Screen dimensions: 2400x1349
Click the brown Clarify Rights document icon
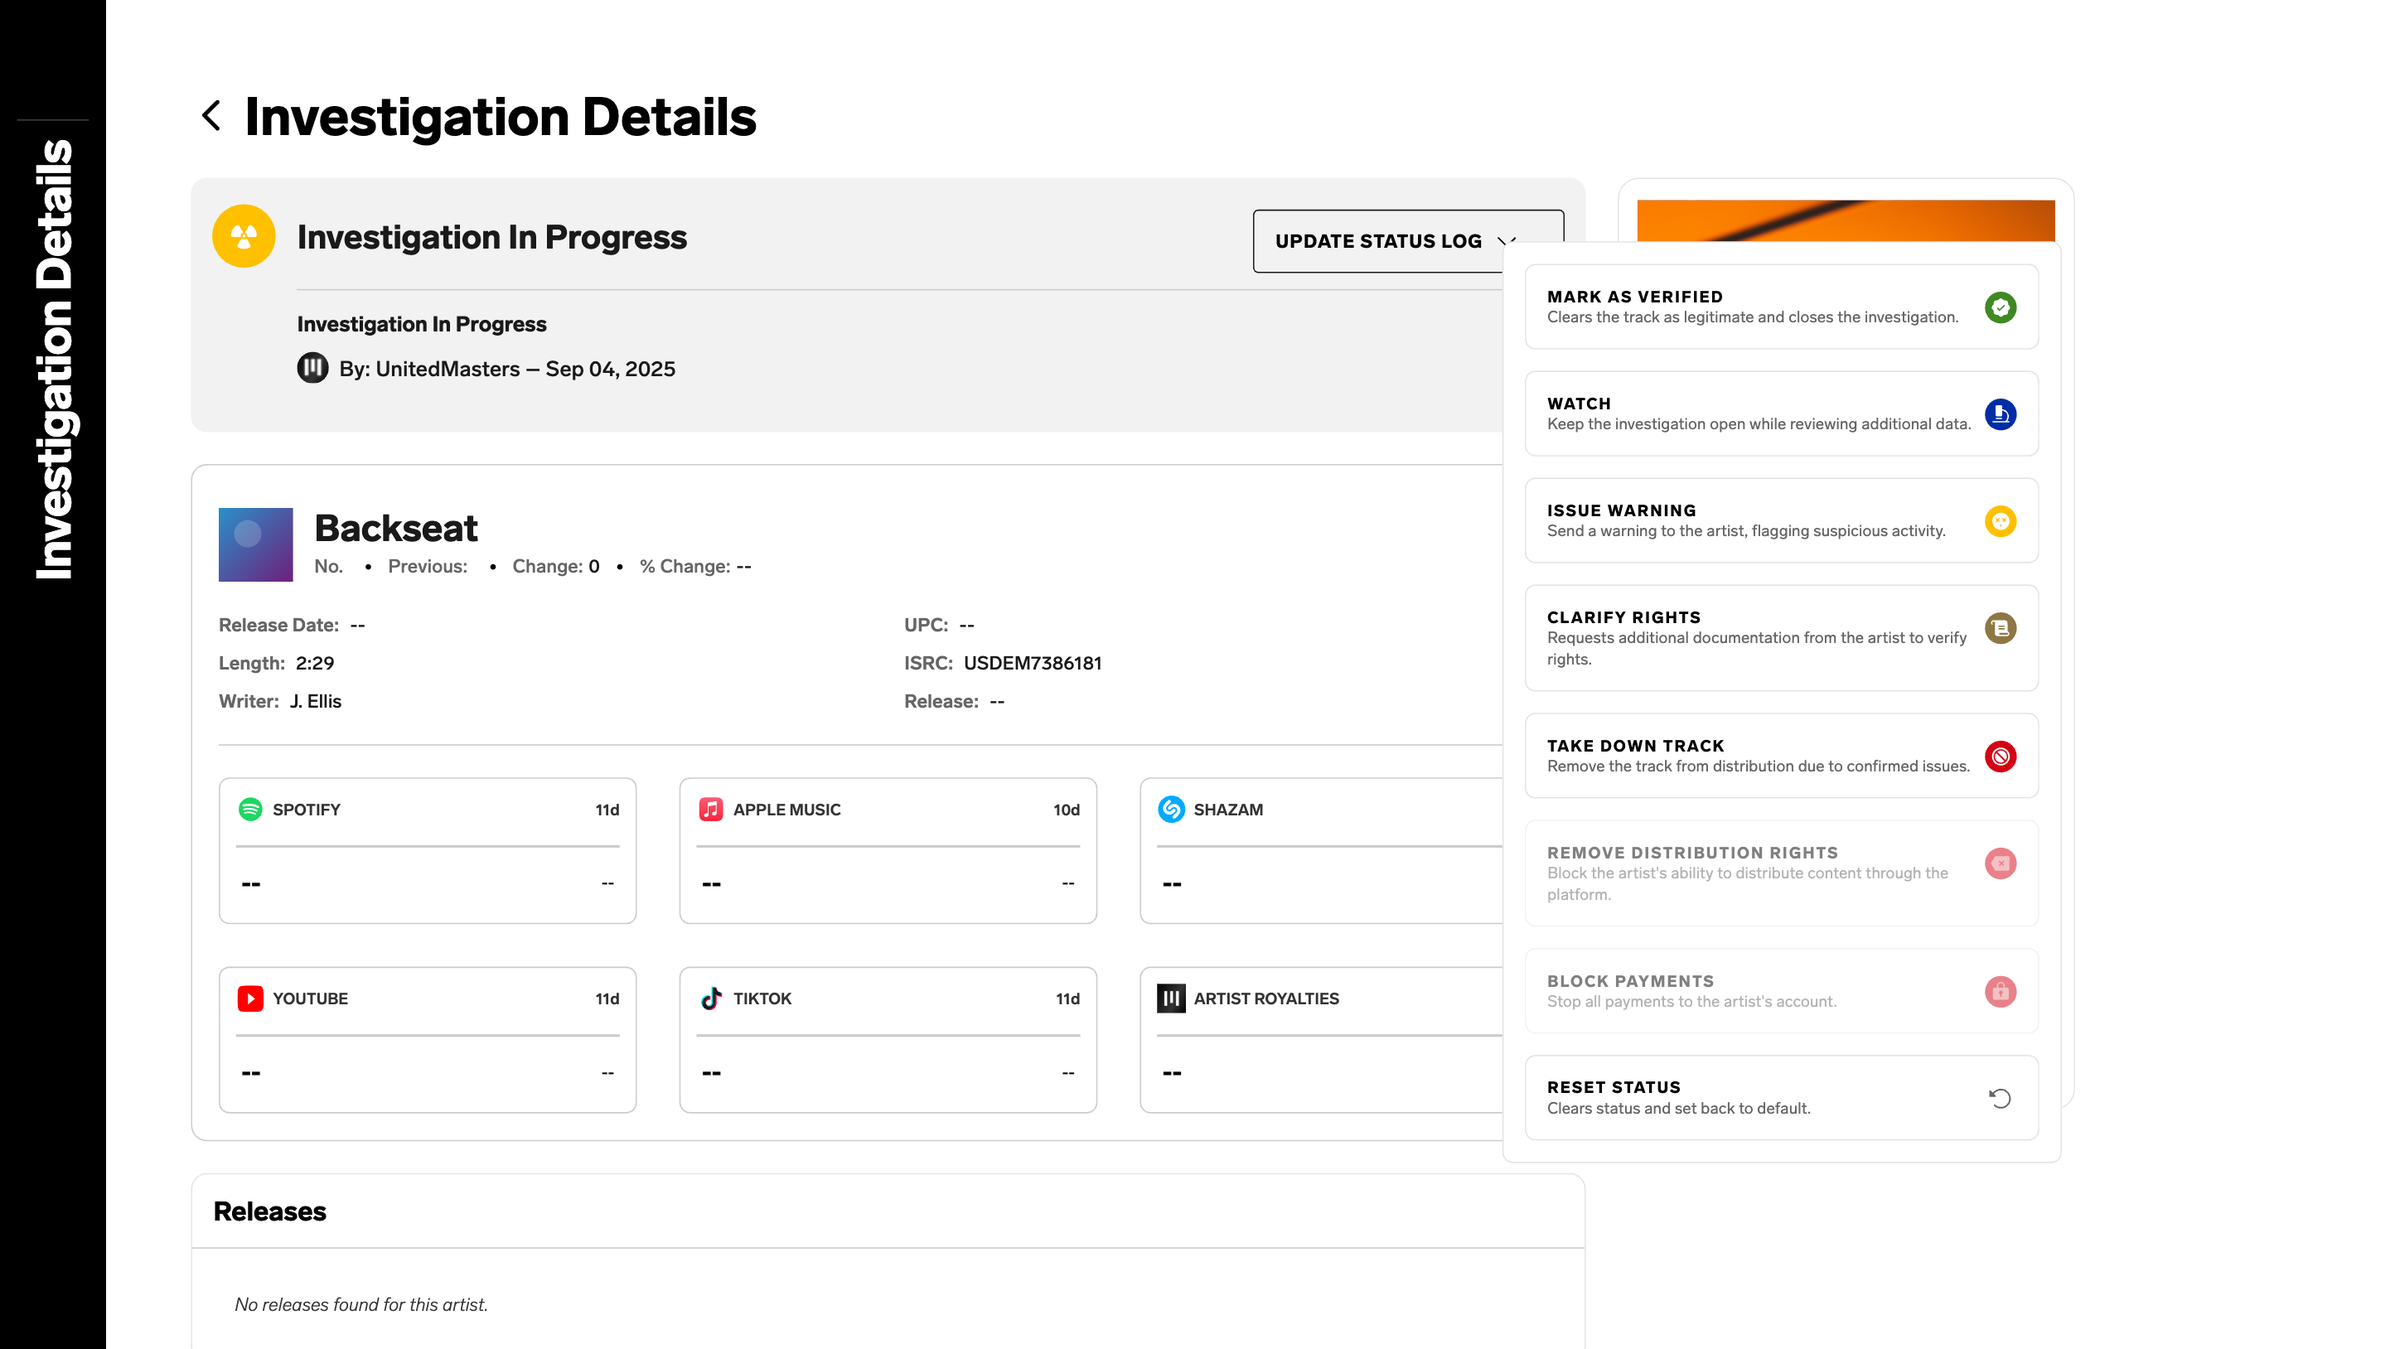(2000, 628)
